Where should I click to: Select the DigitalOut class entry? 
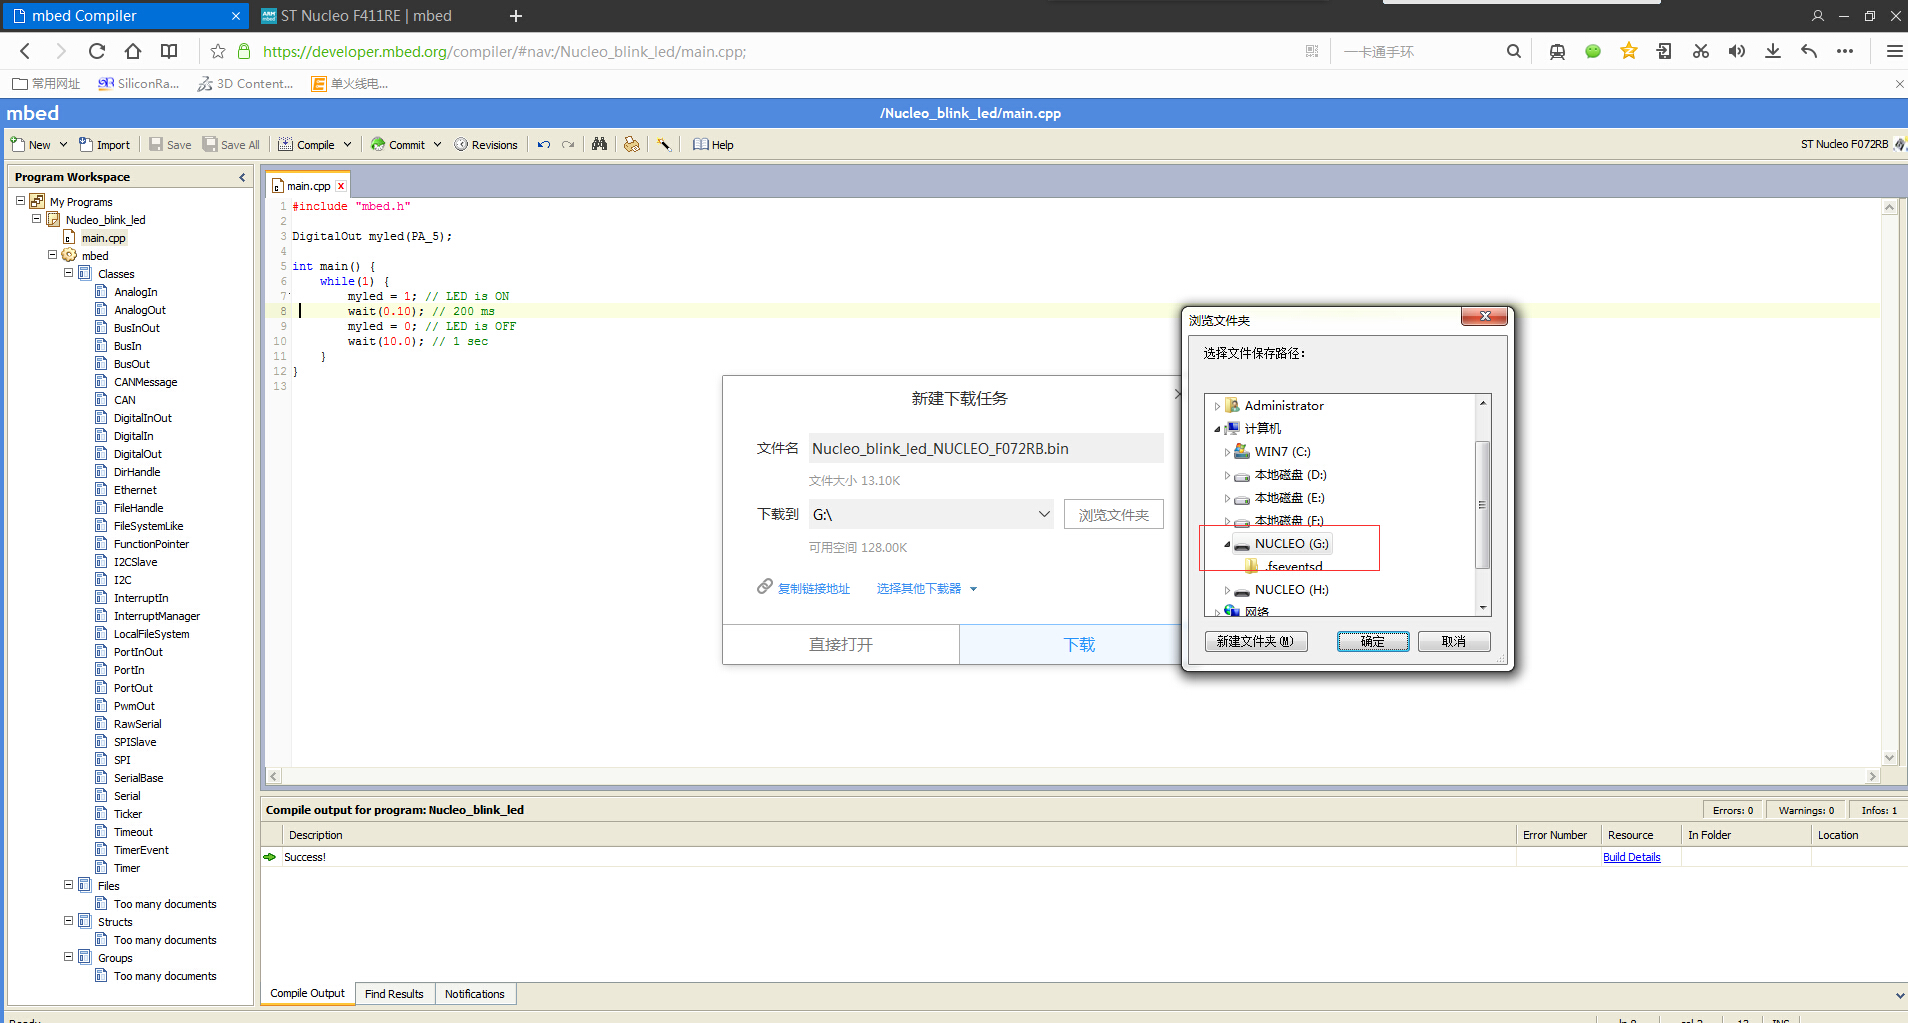[137, 454]
